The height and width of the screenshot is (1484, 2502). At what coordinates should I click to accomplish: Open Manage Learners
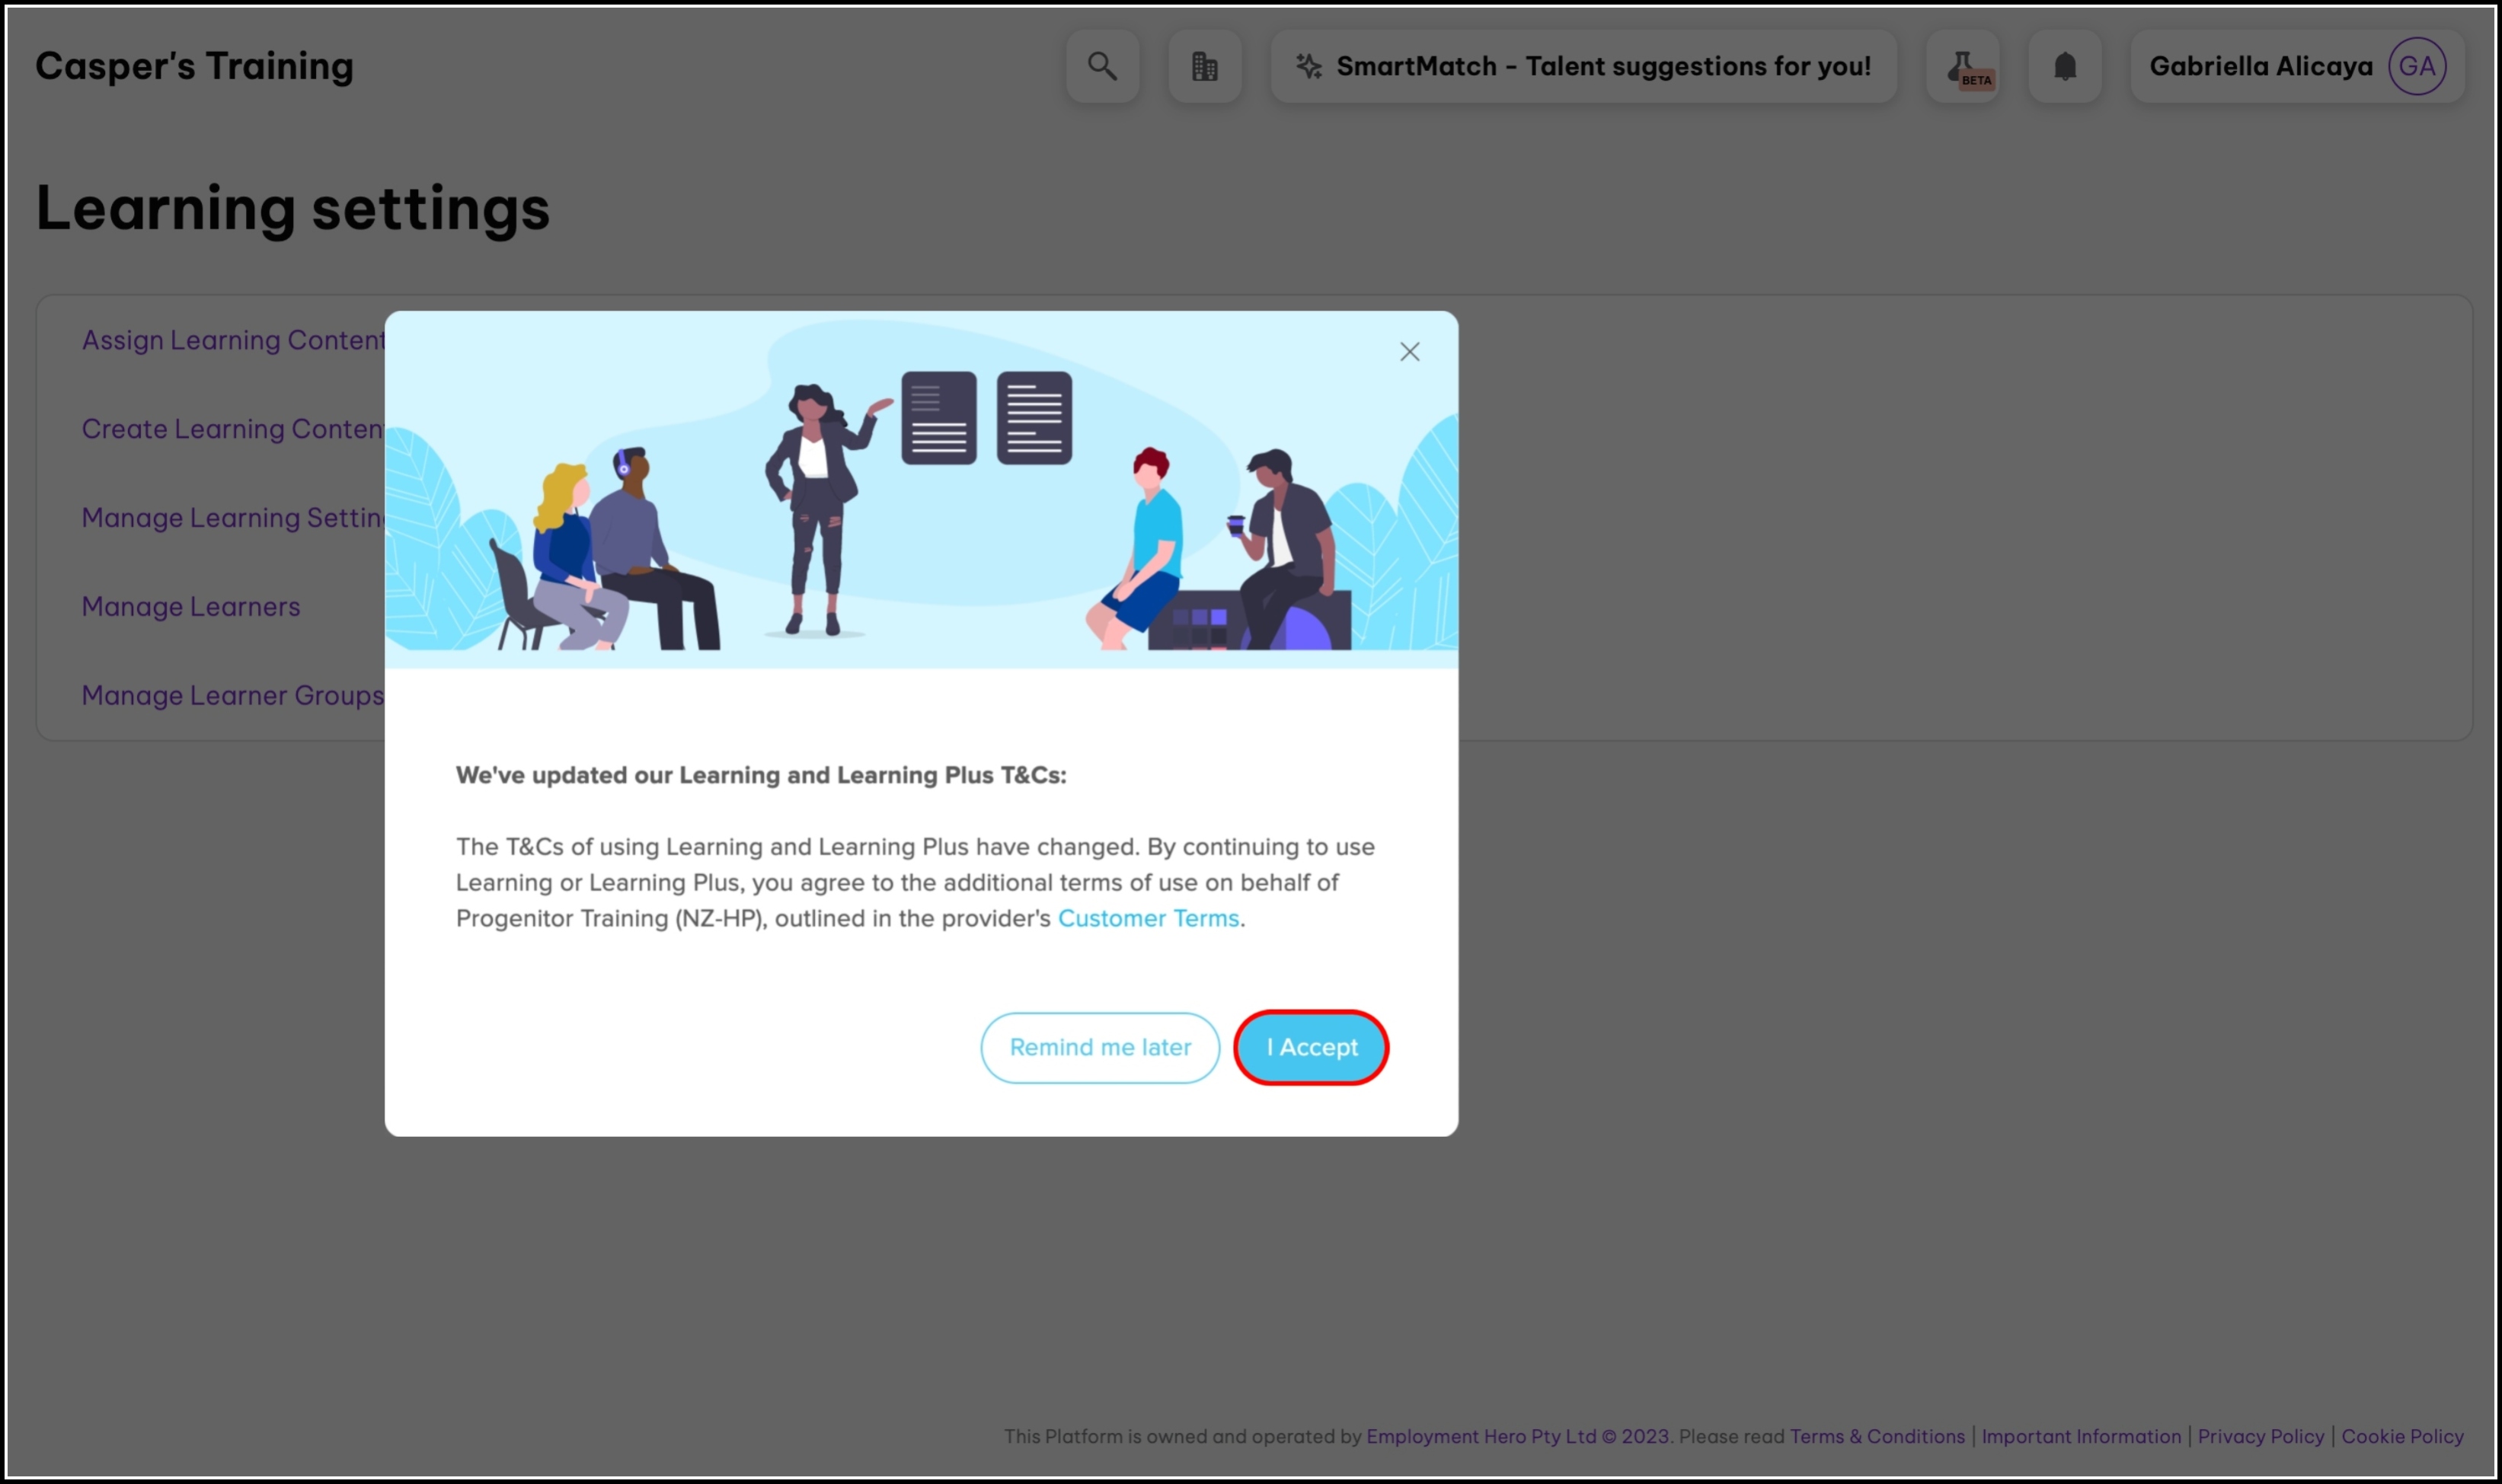tap(191, 607)
